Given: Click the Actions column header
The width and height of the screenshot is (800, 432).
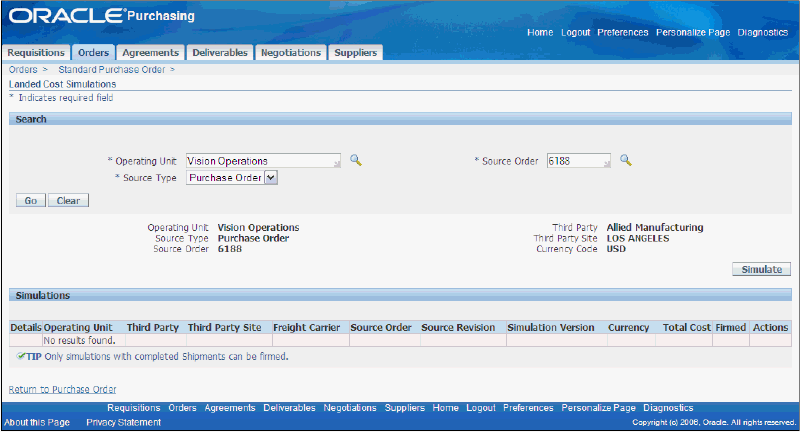Looking at the screenshot, I should pyautogui.click(x=770, y=327).
